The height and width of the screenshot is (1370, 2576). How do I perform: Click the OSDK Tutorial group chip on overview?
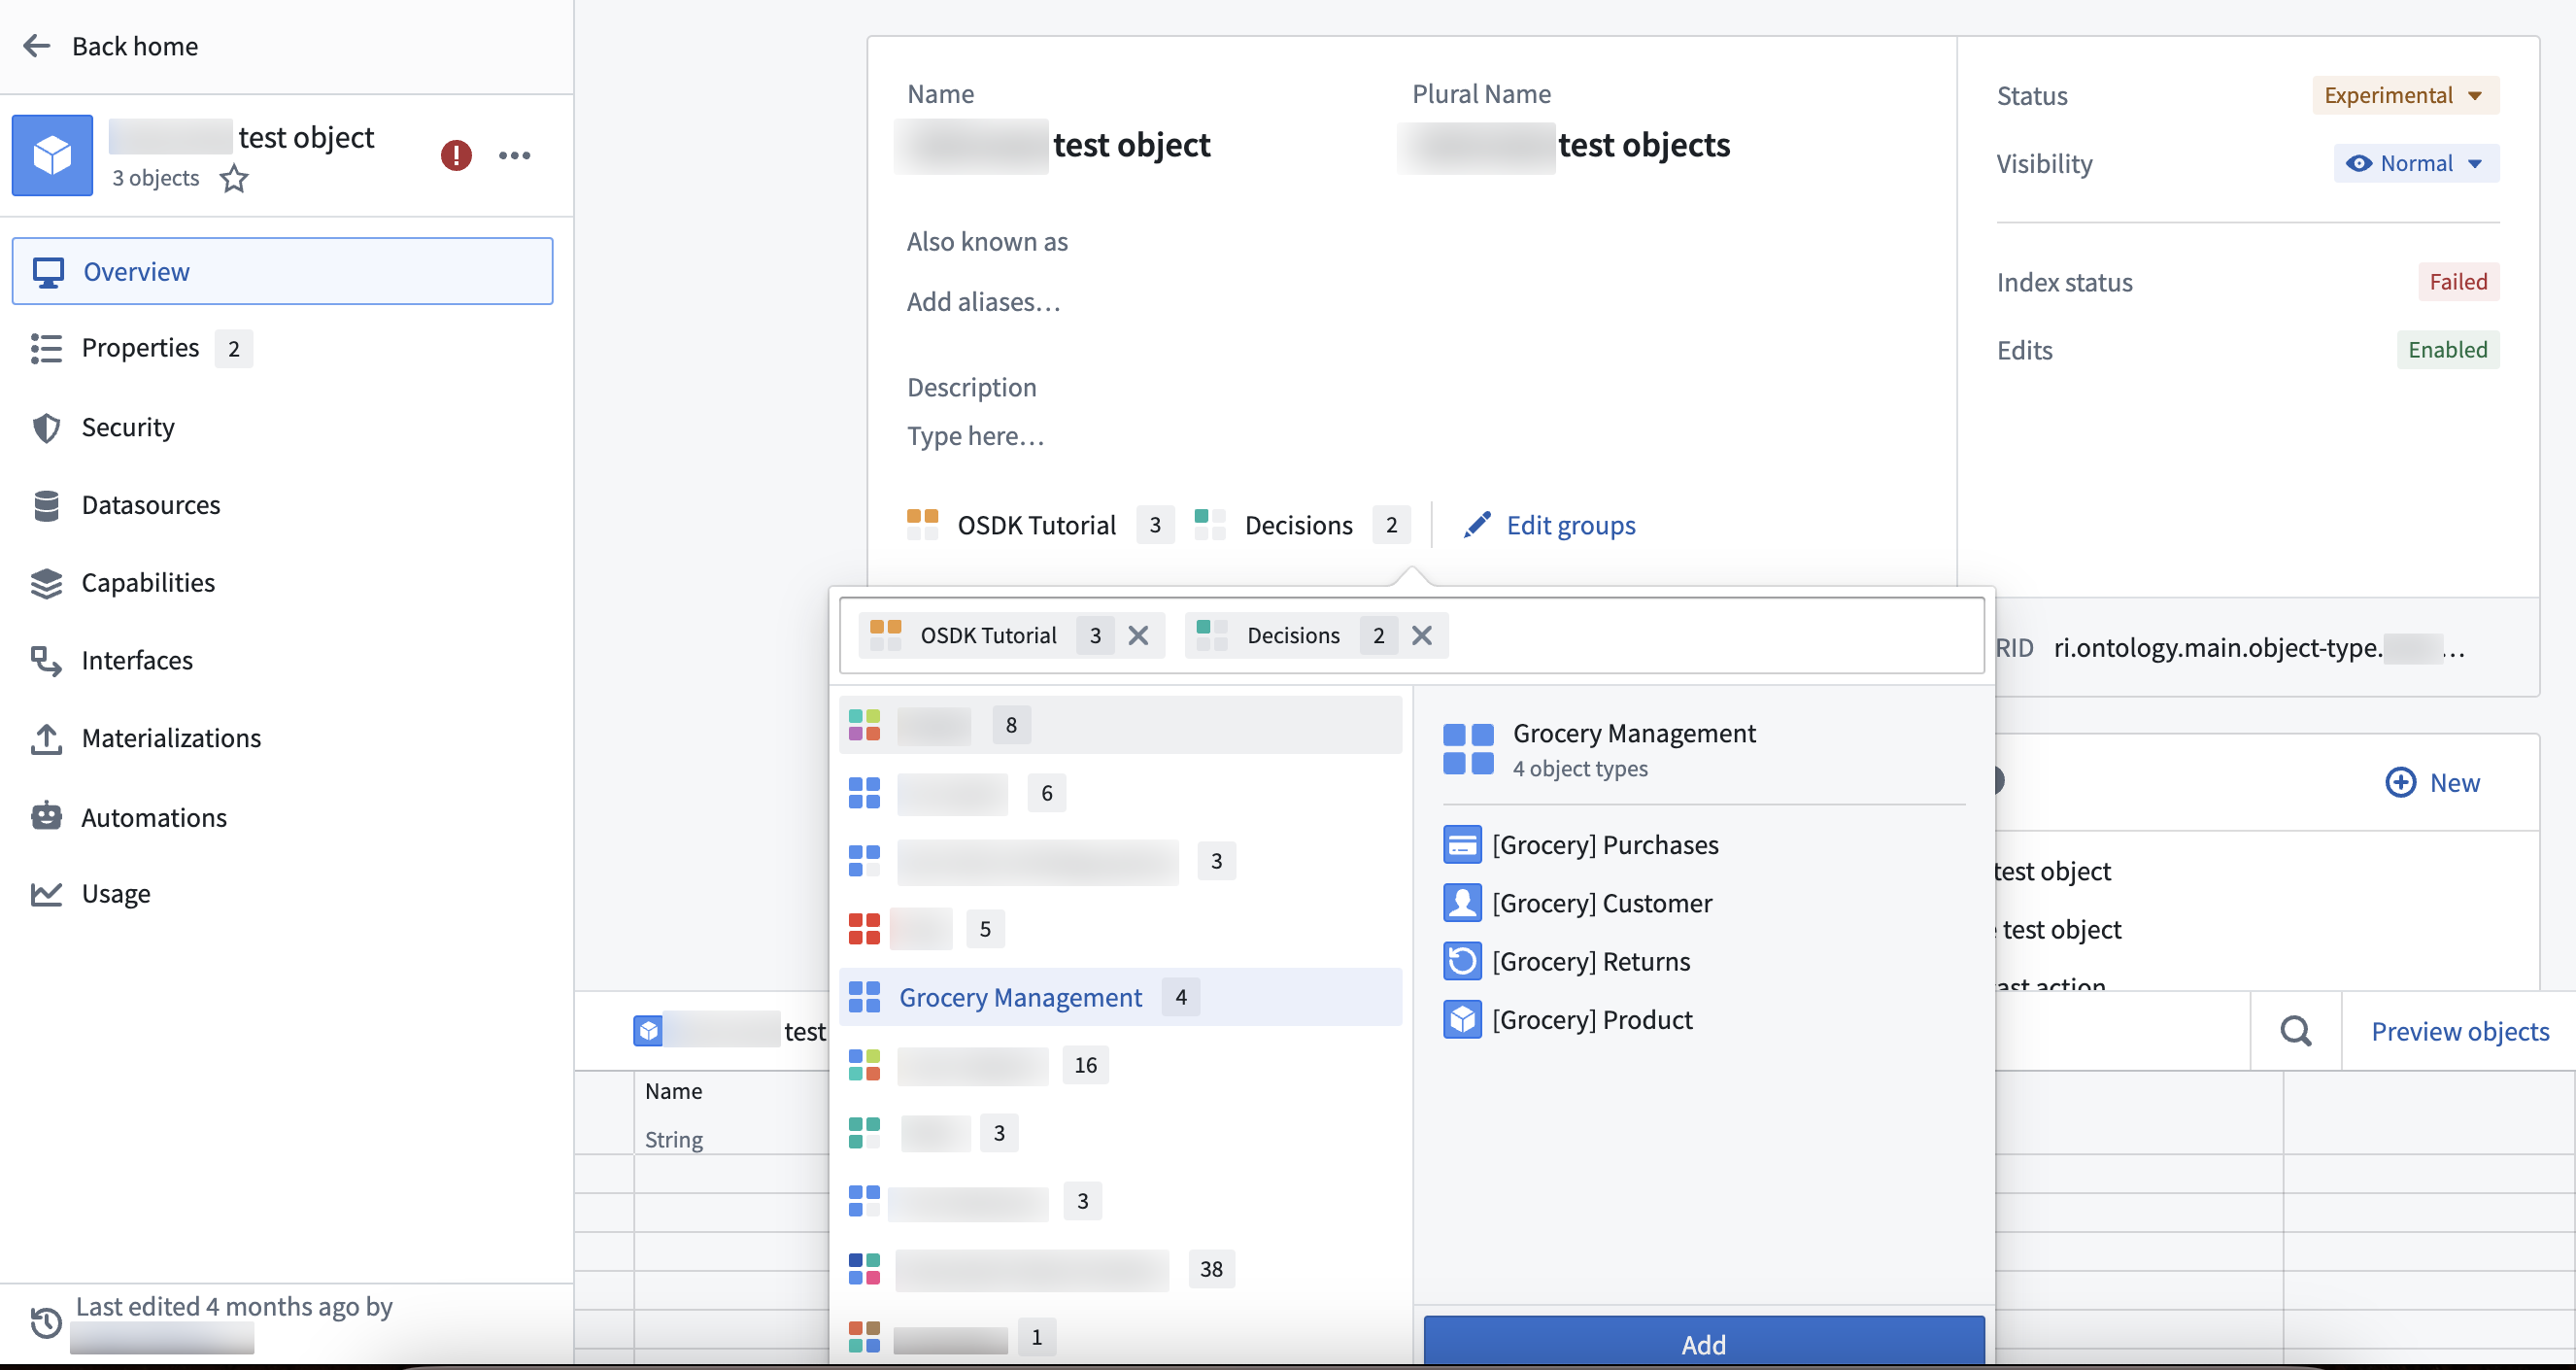(x=1040, y=525)
